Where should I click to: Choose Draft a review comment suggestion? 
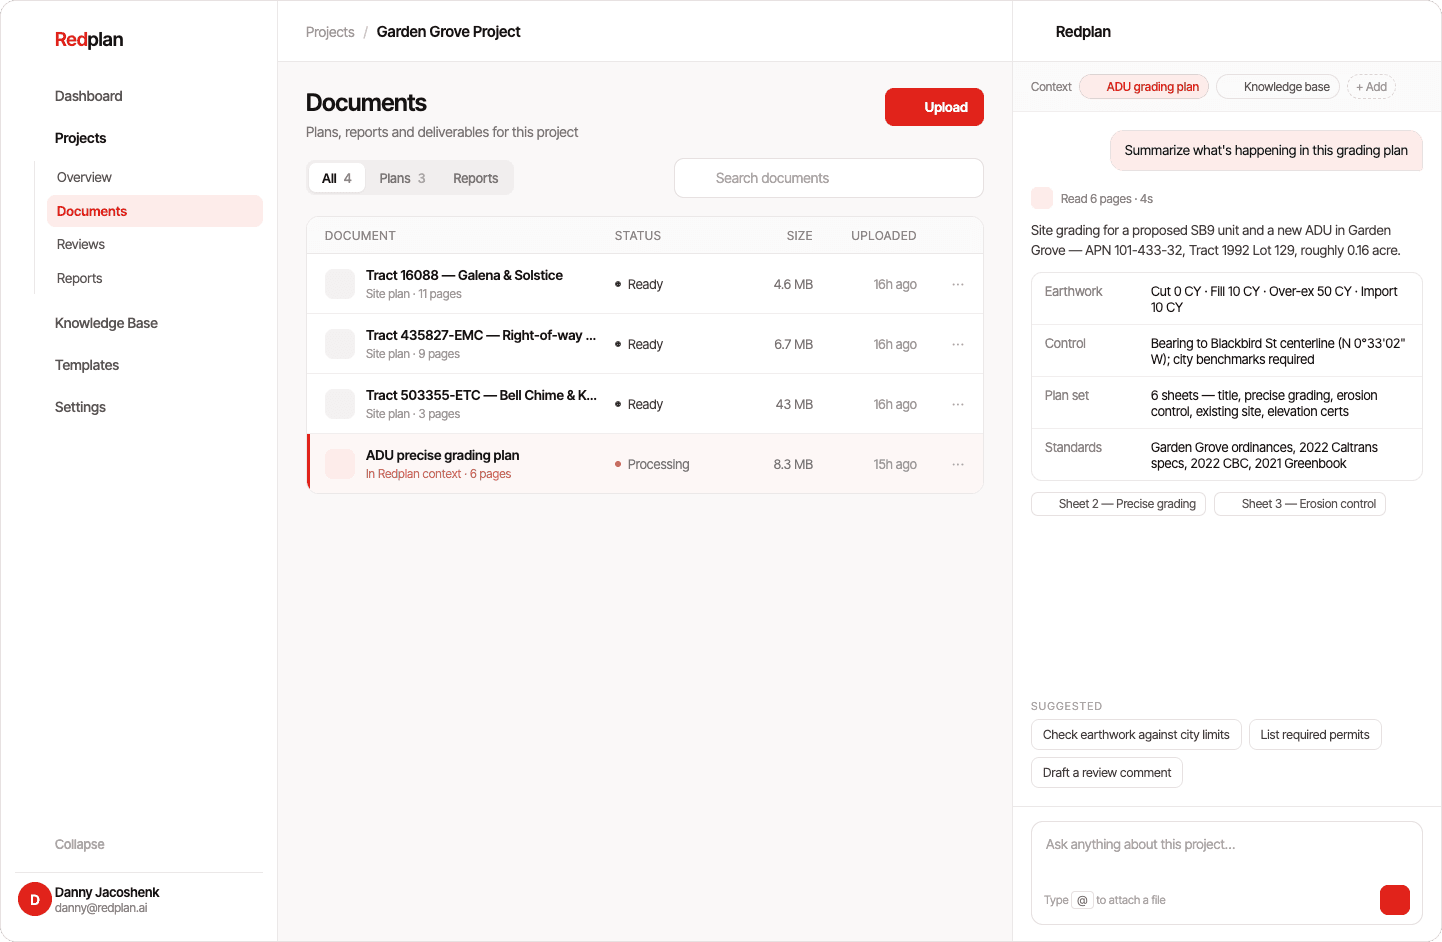[1107, 773]
